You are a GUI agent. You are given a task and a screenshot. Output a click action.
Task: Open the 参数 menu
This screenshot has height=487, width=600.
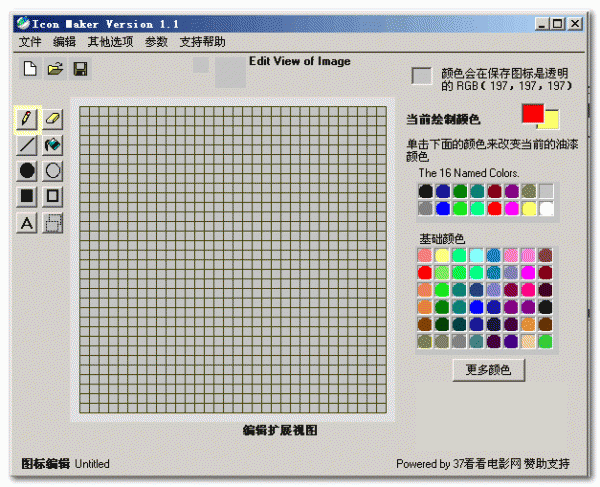coord(156,42)
